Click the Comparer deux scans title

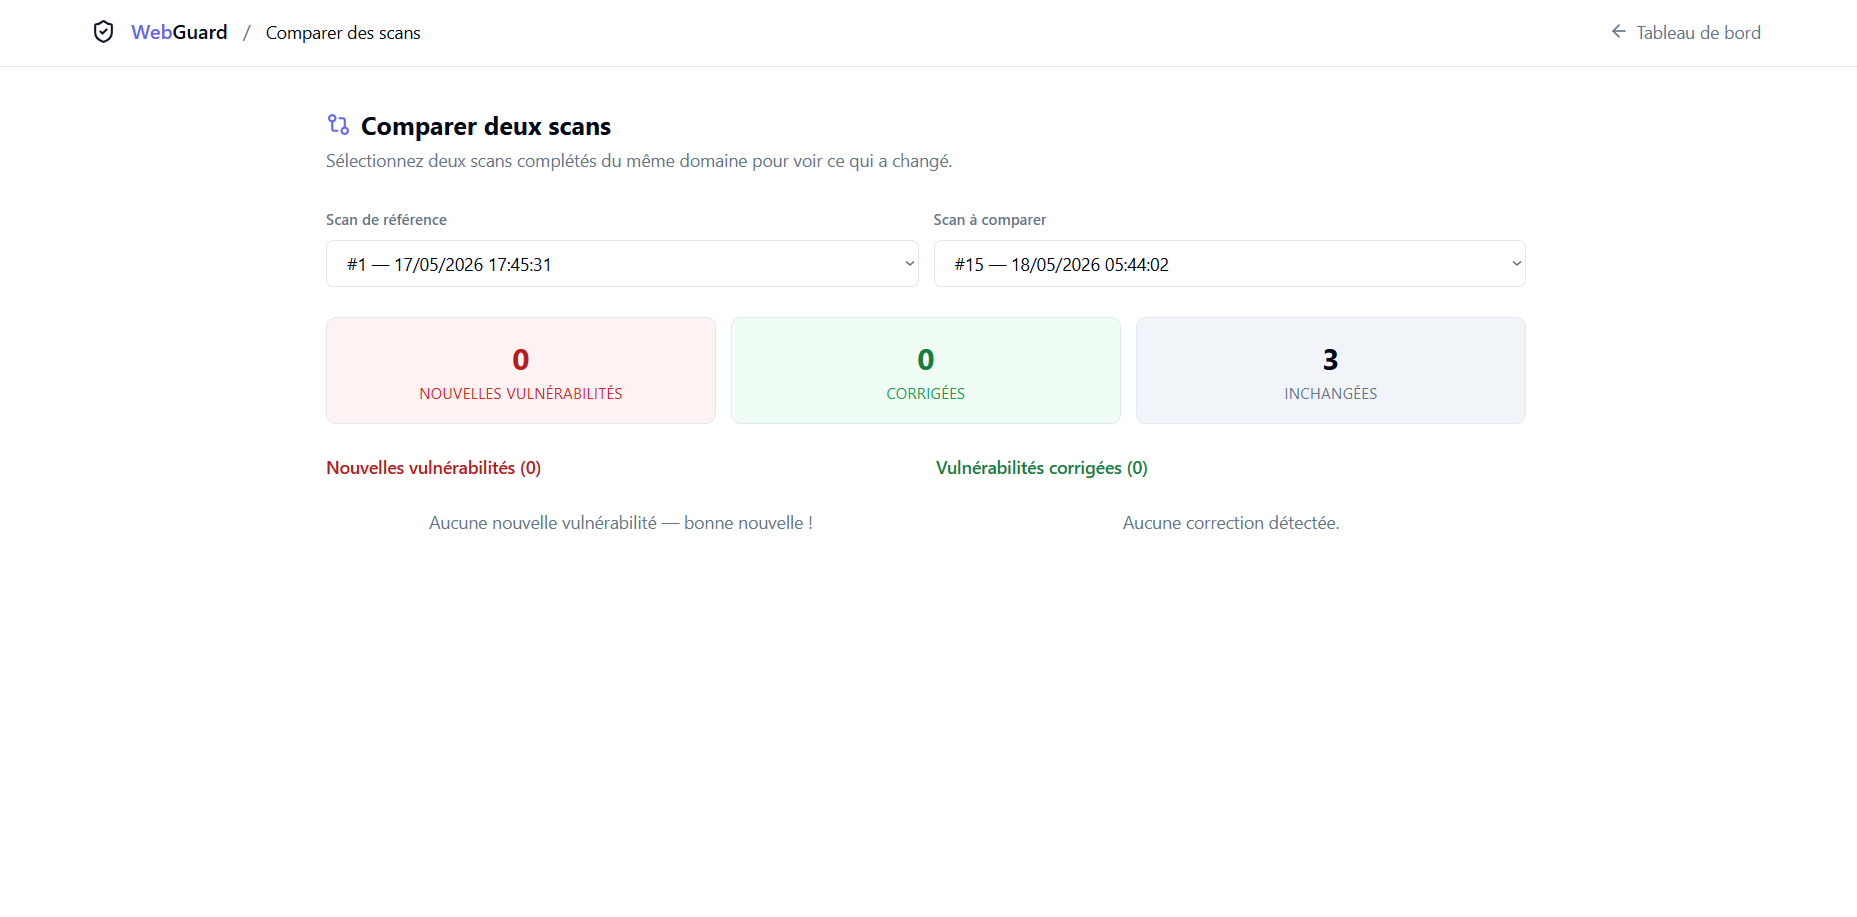(x=486, y=126)
